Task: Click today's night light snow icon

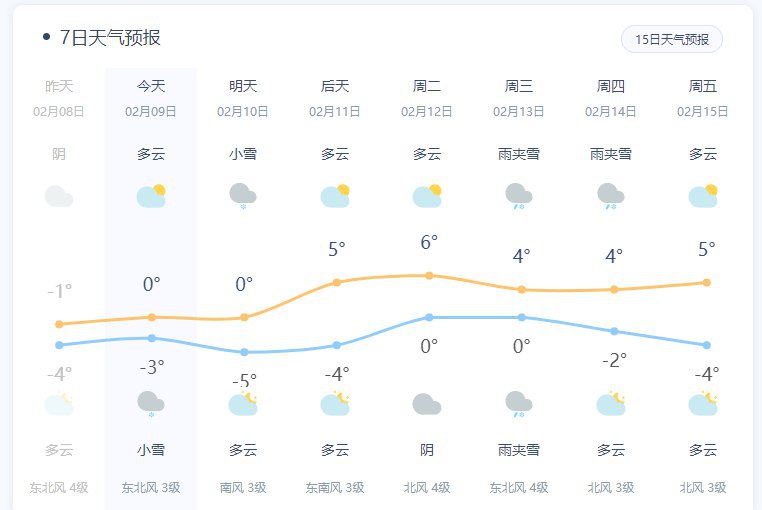Action: click(x=151, y=404)
